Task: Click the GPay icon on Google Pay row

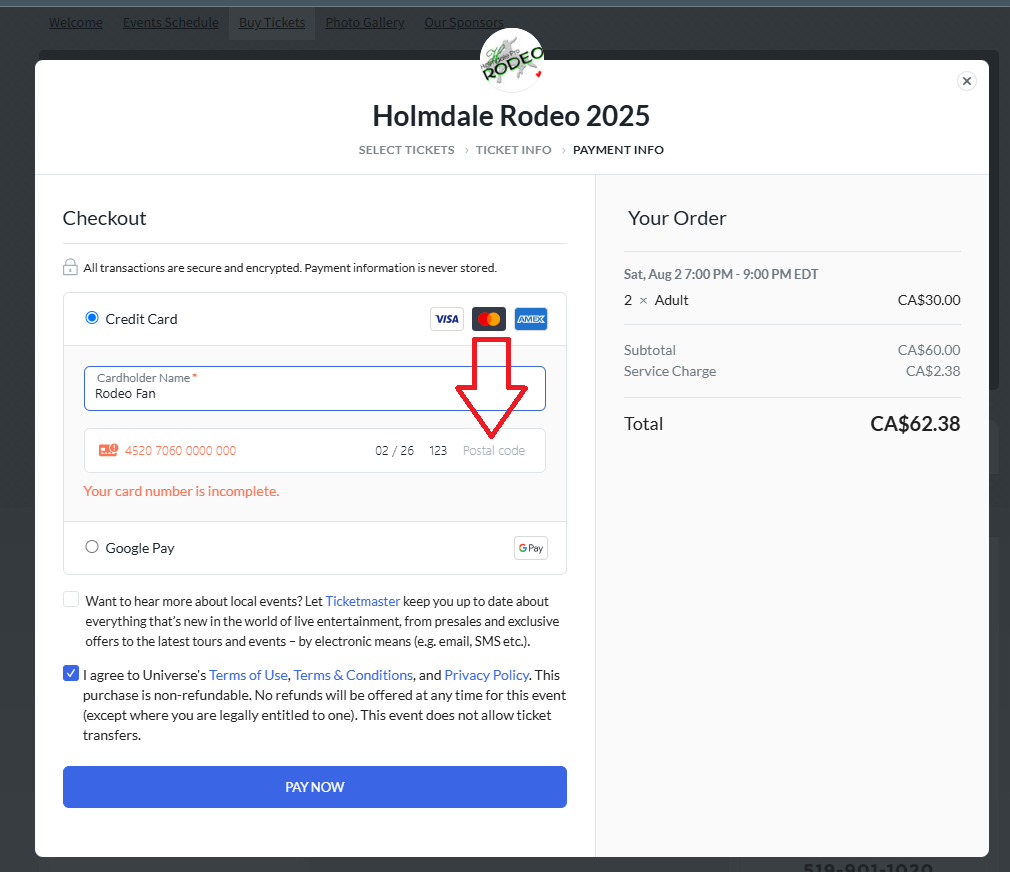Action: (531, 547)
